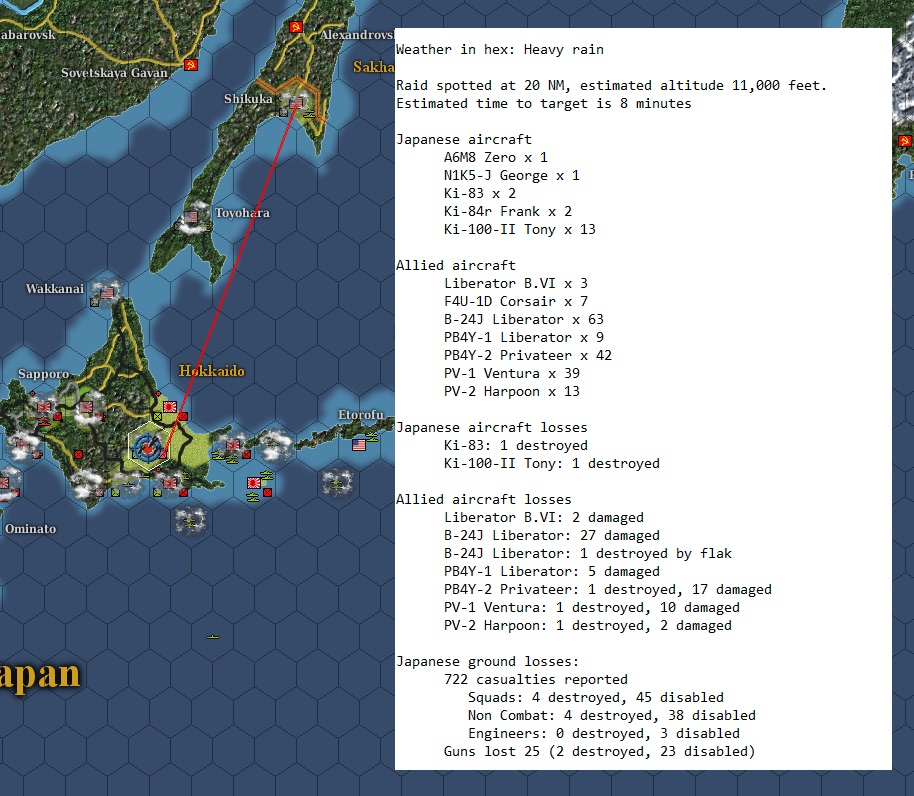Click the 'PV-1 Ventura: 1 destroyed, 10 damaged' line

click(x=592, y=608)
